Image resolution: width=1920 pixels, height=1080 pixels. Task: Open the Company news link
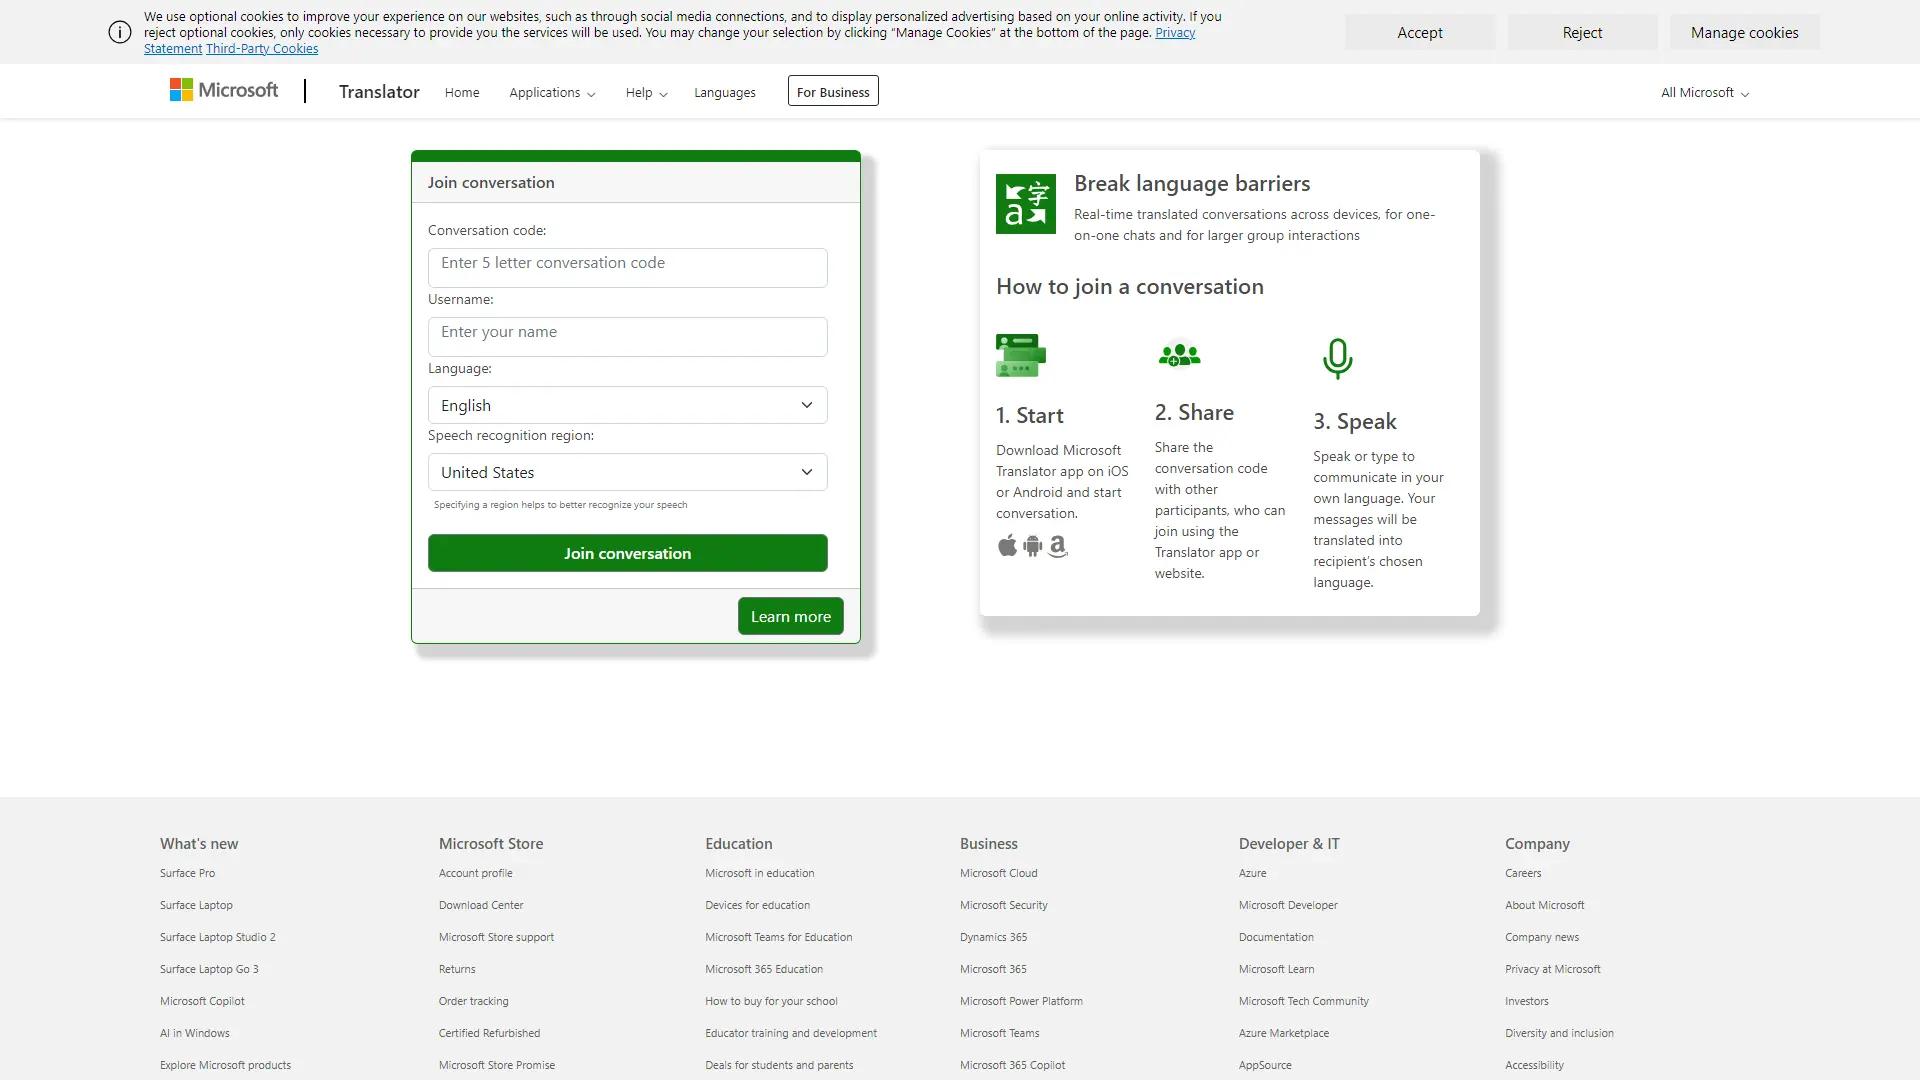point(1542,937)
